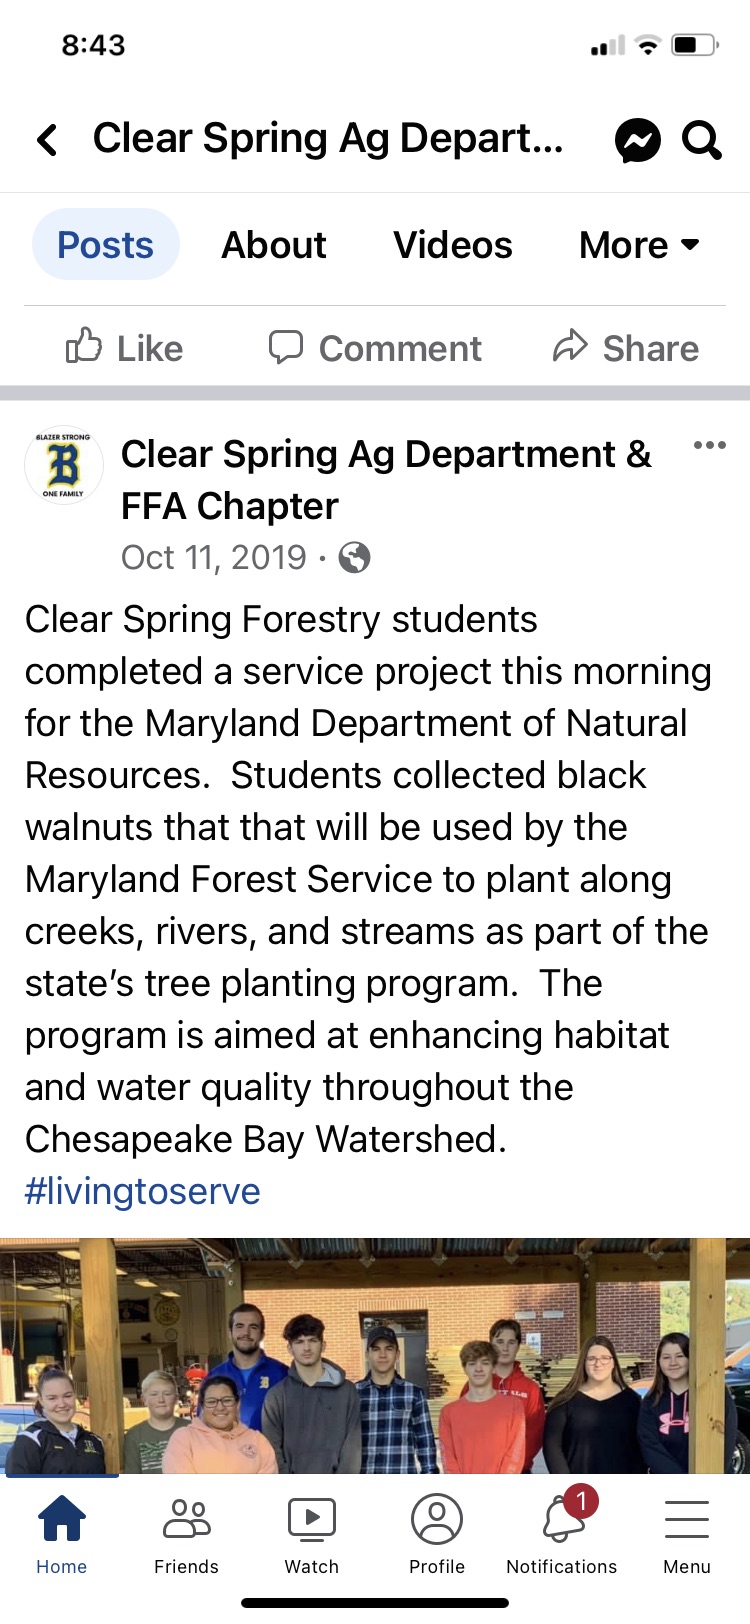750x1624 pixels.
Task: Open the hamburger Menu in bottom bar
Action: (x=687, y=1530)
